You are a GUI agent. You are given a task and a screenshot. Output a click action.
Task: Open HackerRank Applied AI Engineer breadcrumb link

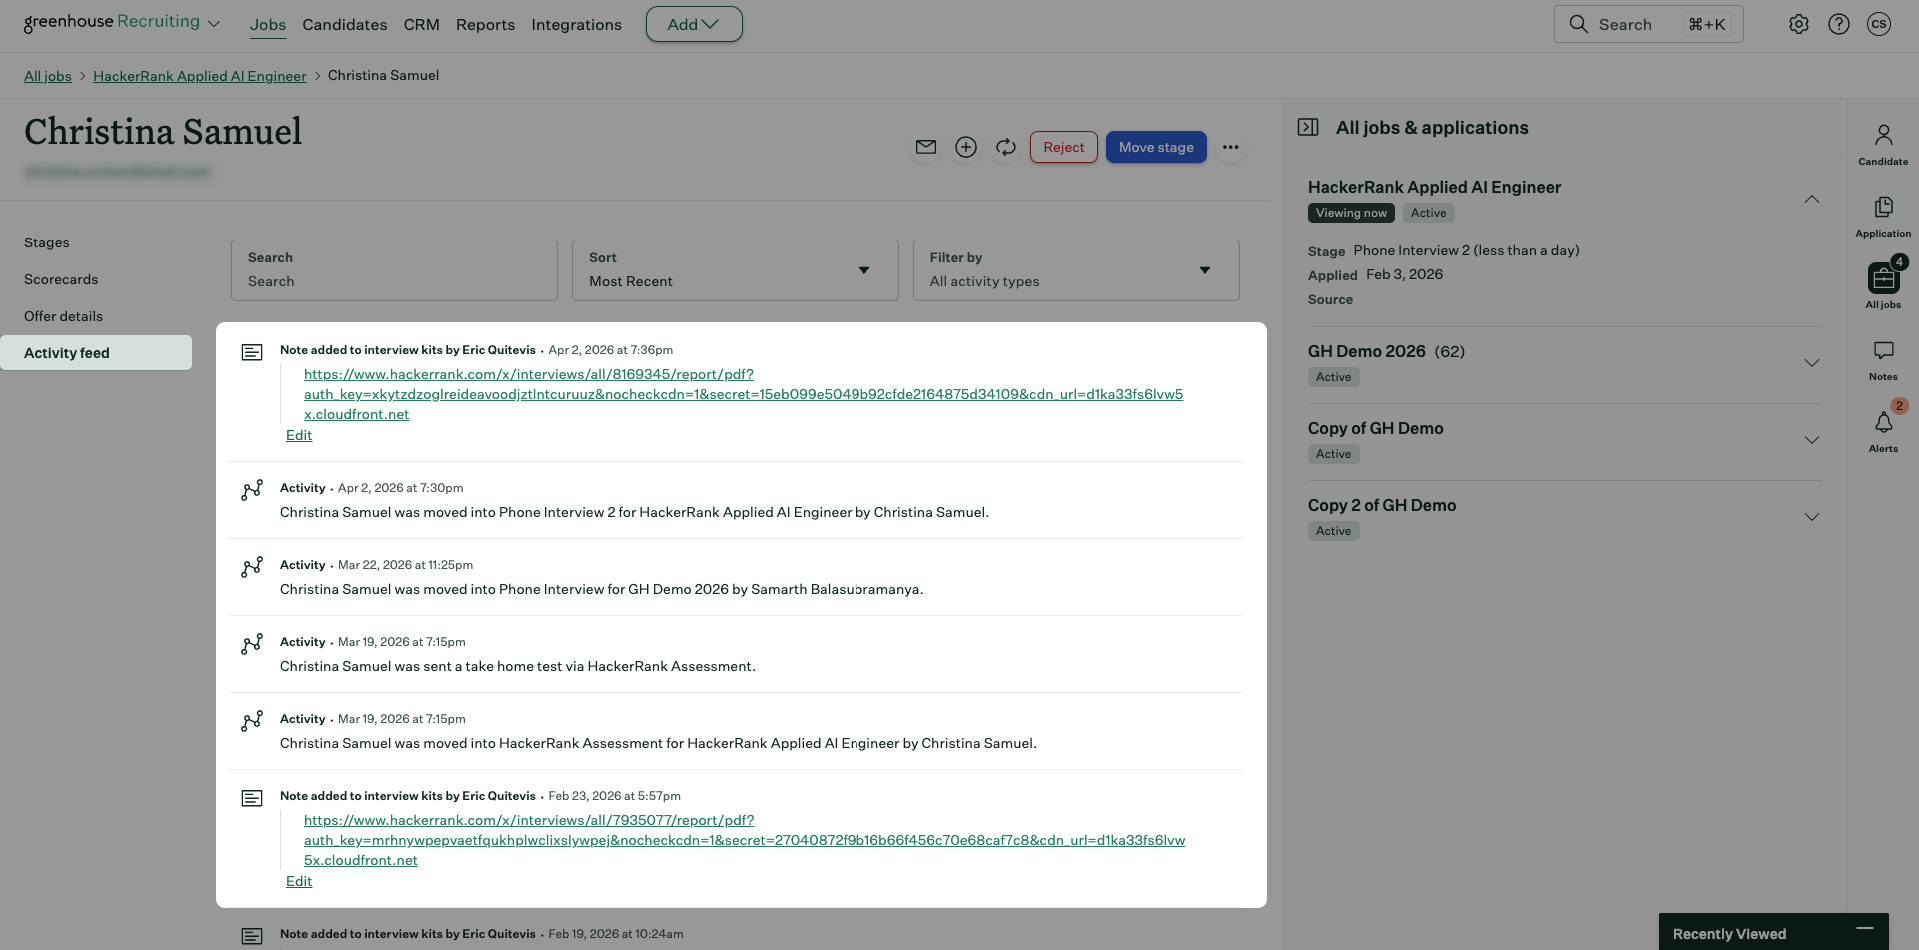click(x=200, y=76)
